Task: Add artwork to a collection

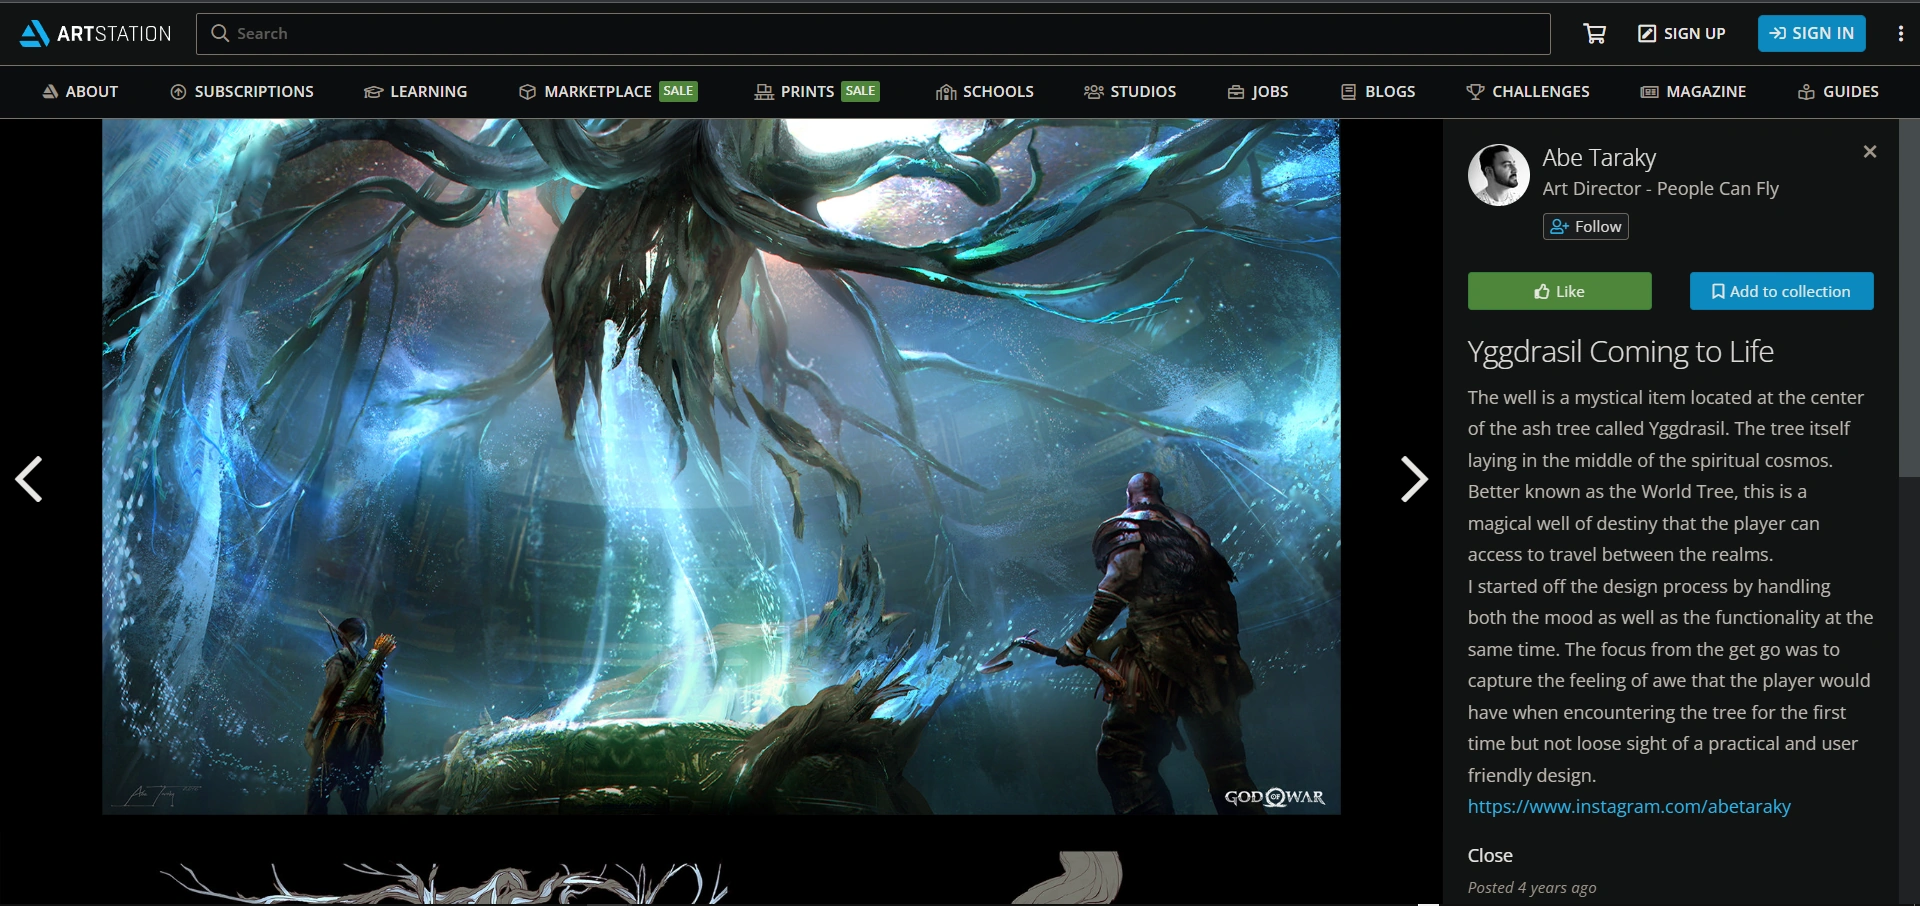Action: [1782, 291]
